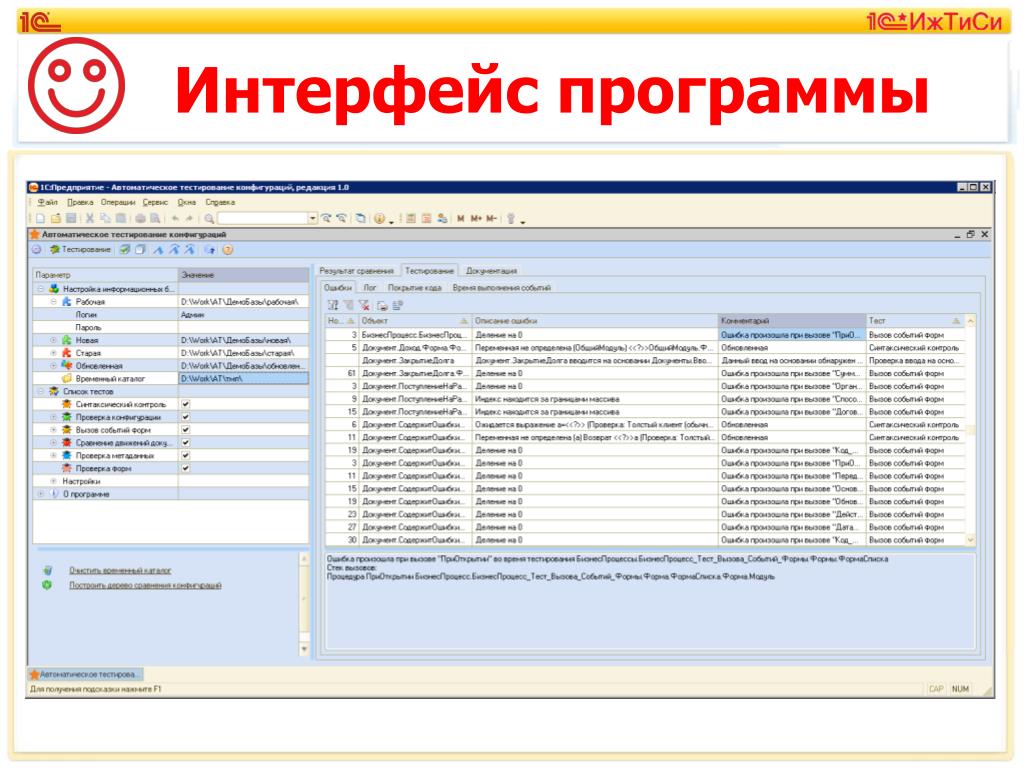
Task: Click the errors table vertical scrollbar
Action: click(x=970, y=430)
